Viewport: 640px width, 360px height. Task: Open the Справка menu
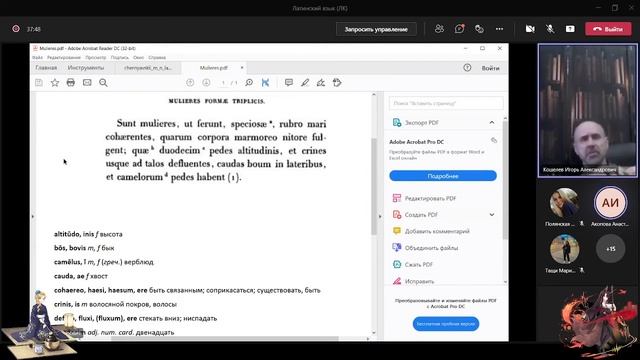157,58
